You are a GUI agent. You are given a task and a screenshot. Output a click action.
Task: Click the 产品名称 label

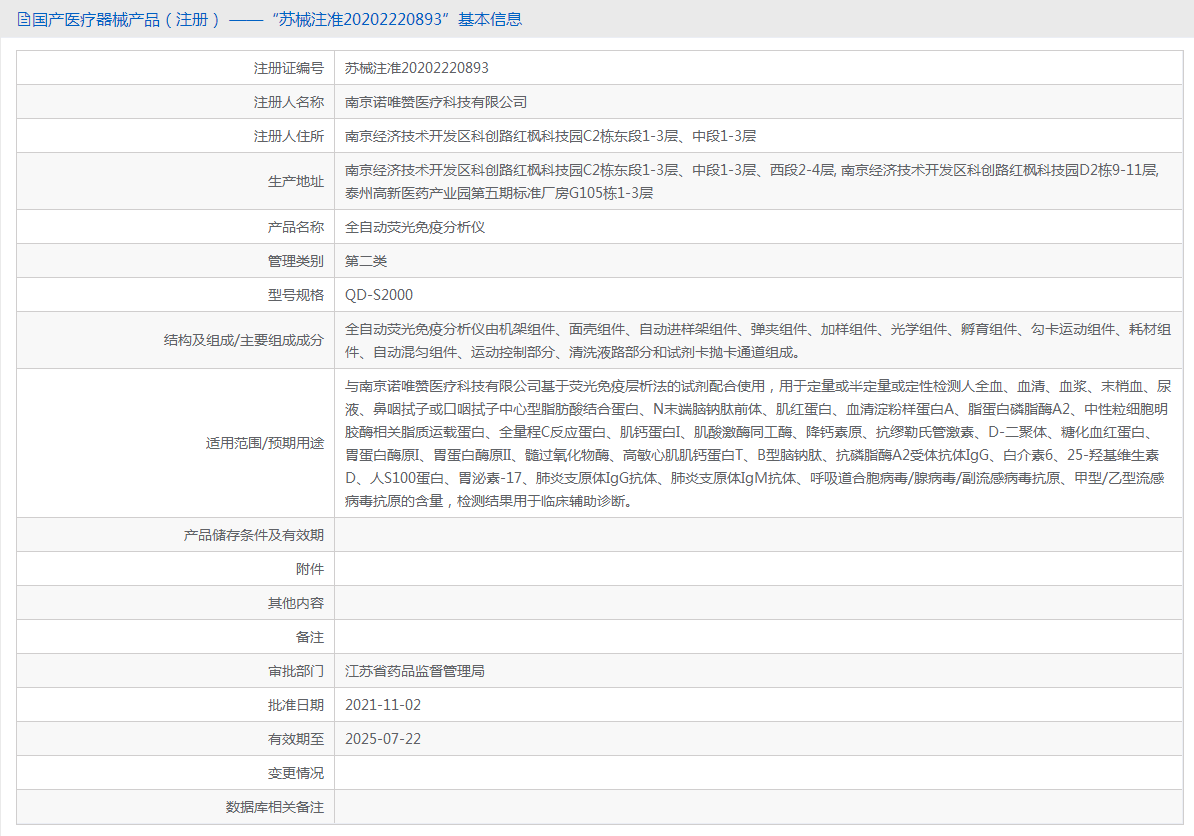tap(295, 227)
